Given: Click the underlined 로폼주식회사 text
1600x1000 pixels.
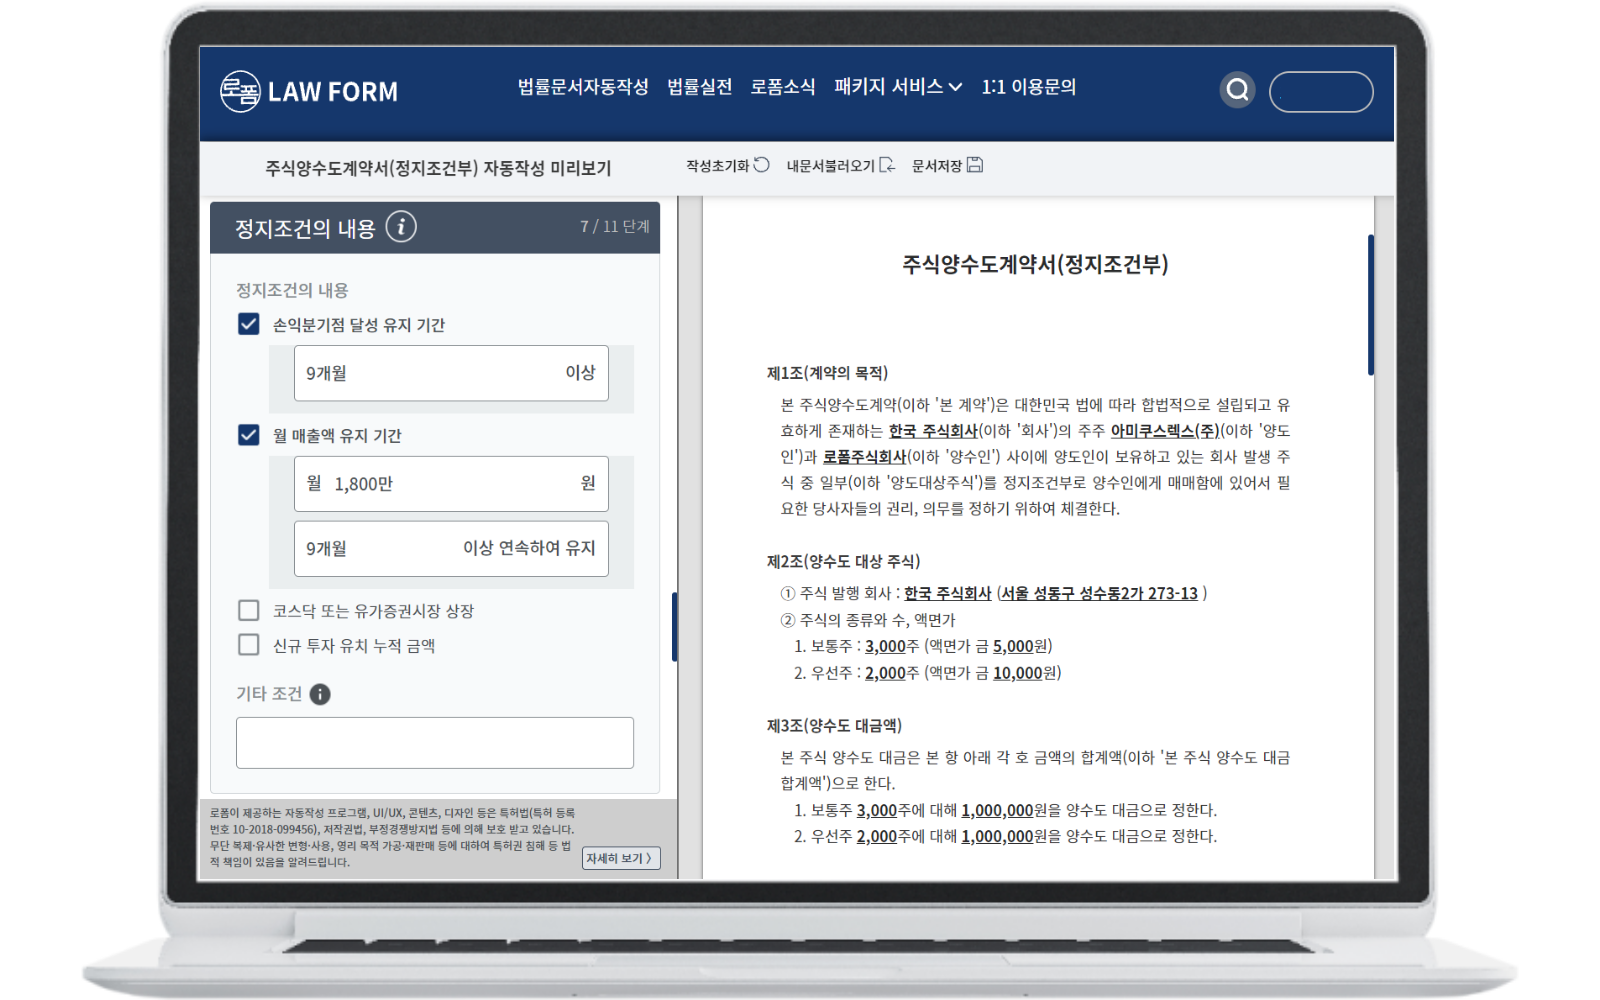Looking at the screenshot, I should 865,457.
